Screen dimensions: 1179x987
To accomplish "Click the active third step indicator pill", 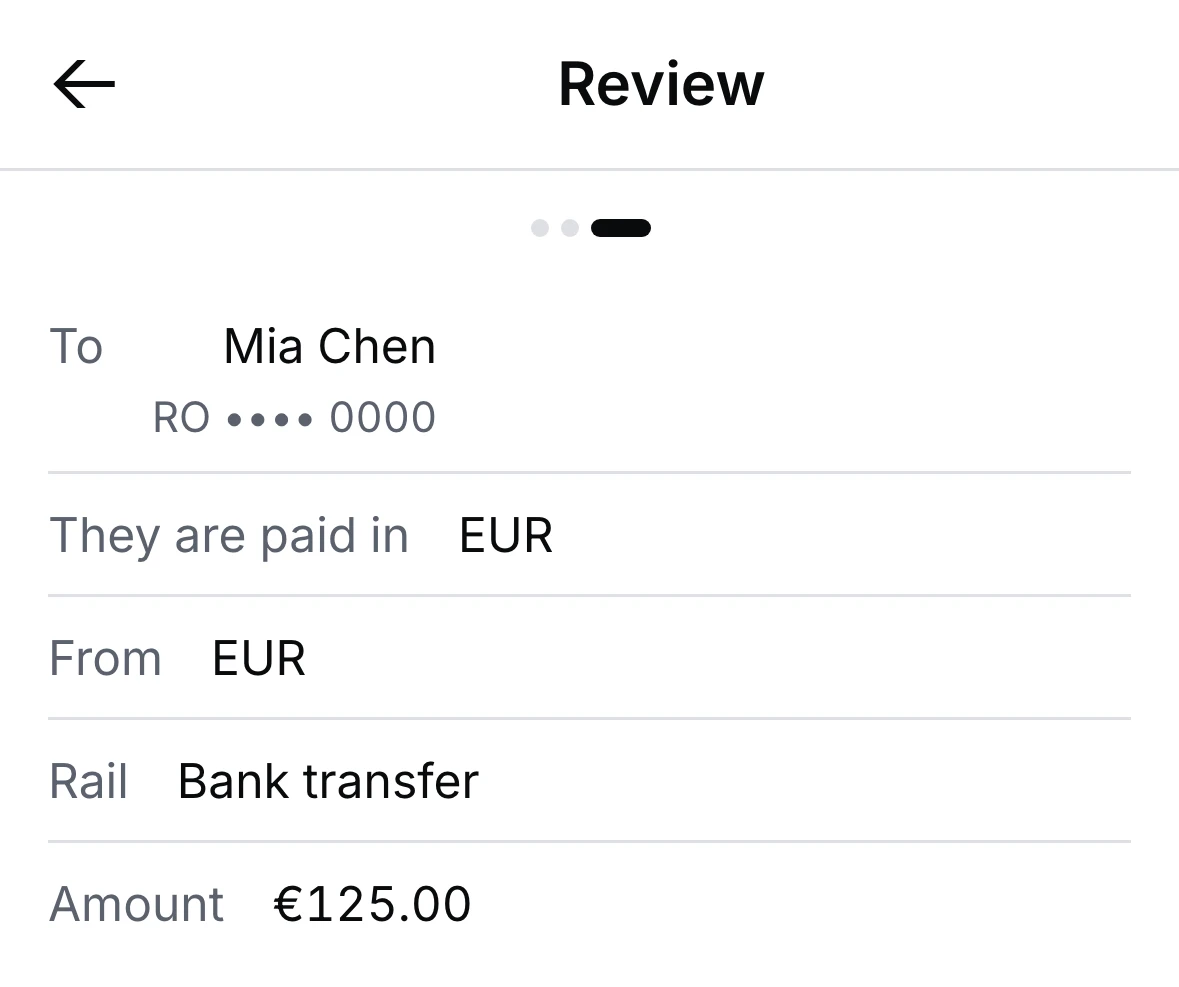I will (x=621, y=228).
